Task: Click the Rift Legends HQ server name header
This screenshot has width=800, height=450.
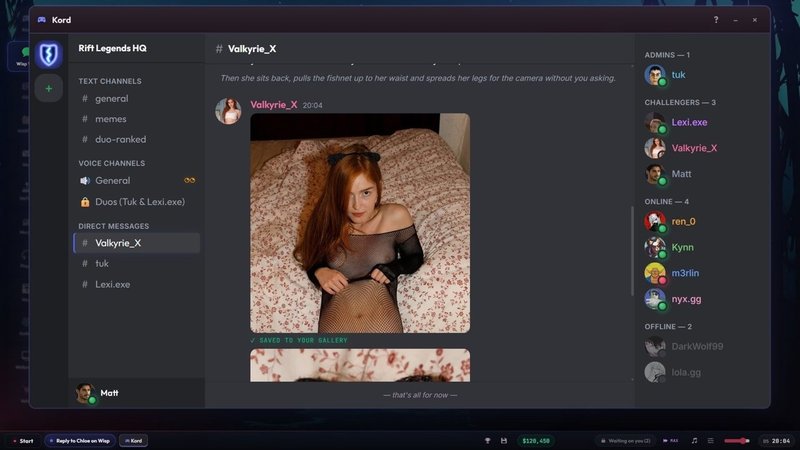Action: point(112,48)
